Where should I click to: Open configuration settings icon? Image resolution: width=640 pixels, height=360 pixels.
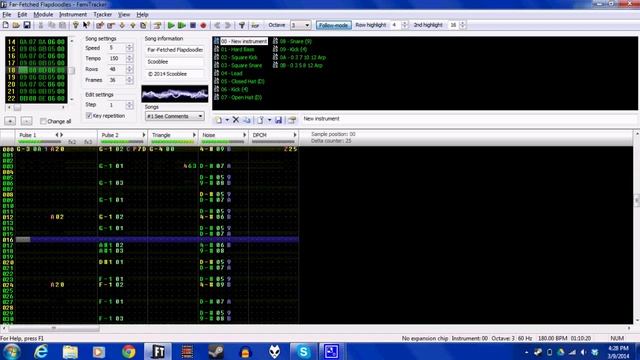pyautogui.click(x=242, y=25)
